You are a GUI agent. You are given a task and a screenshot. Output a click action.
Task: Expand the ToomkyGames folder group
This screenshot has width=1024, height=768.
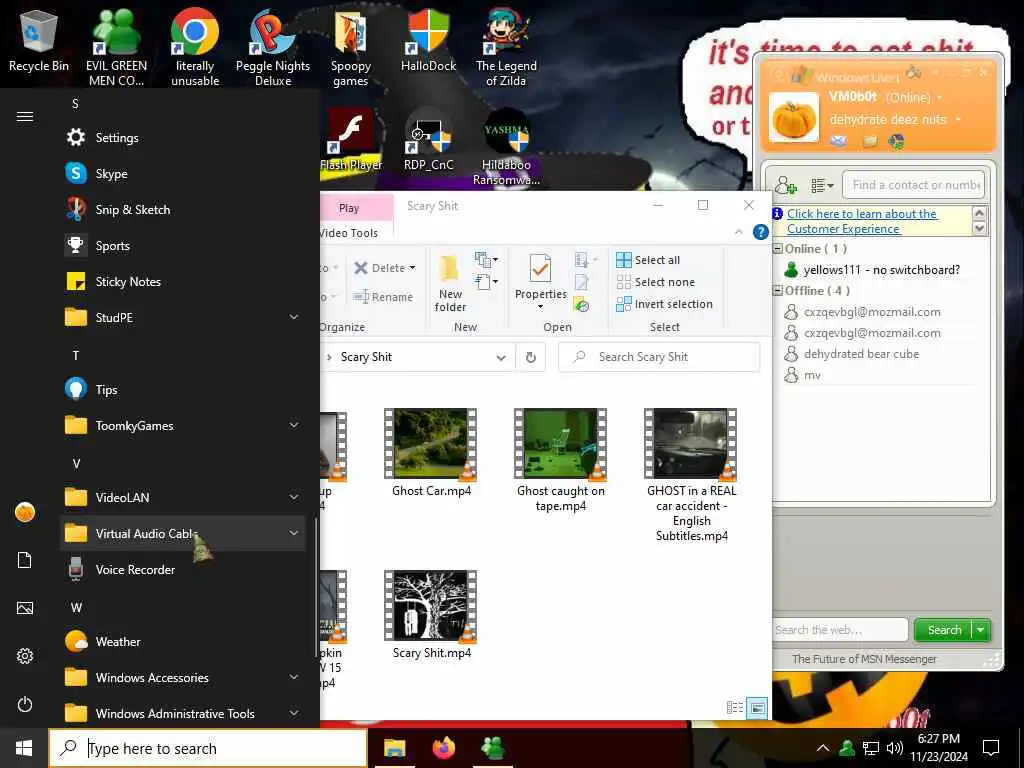294,425
